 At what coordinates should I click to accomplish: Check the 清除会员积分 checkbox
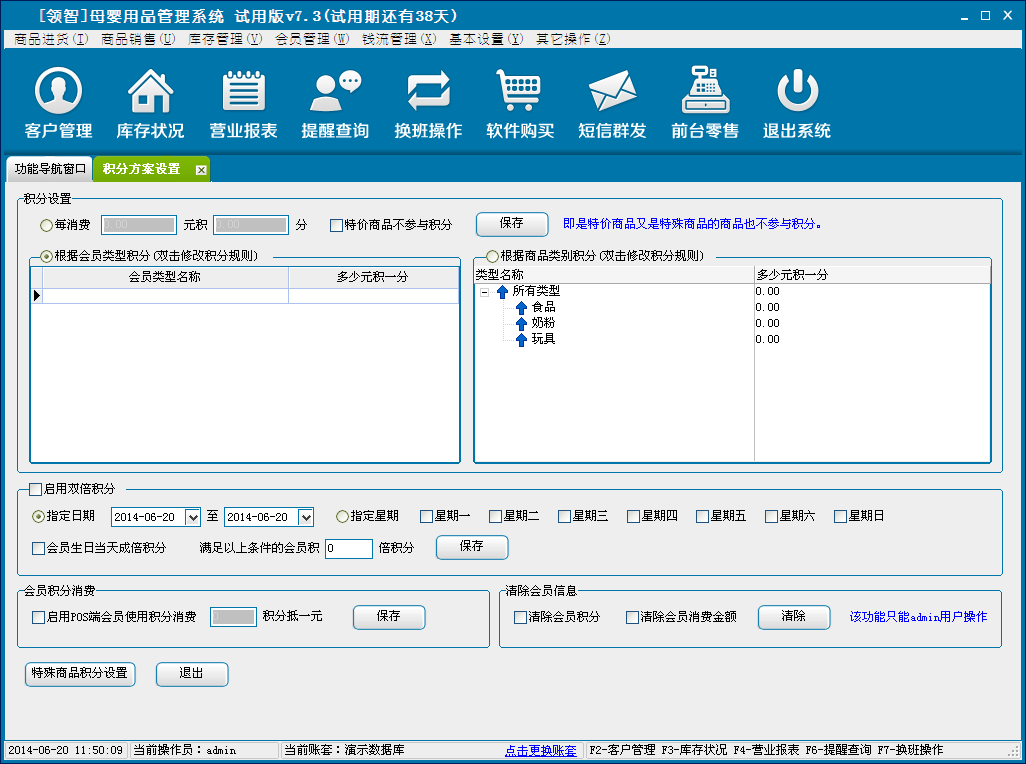[x=520, y=617]
